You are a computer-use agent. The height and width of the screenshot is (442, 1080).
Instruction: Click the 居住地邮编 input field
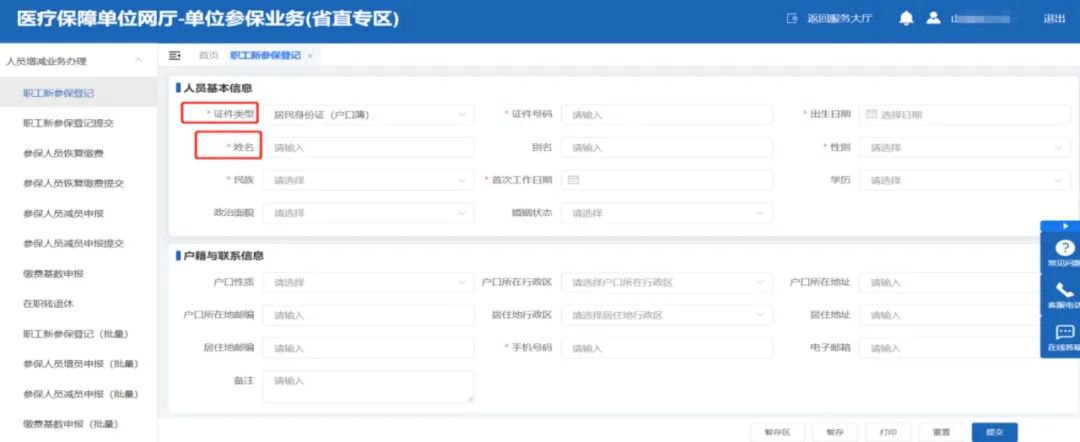368,348
